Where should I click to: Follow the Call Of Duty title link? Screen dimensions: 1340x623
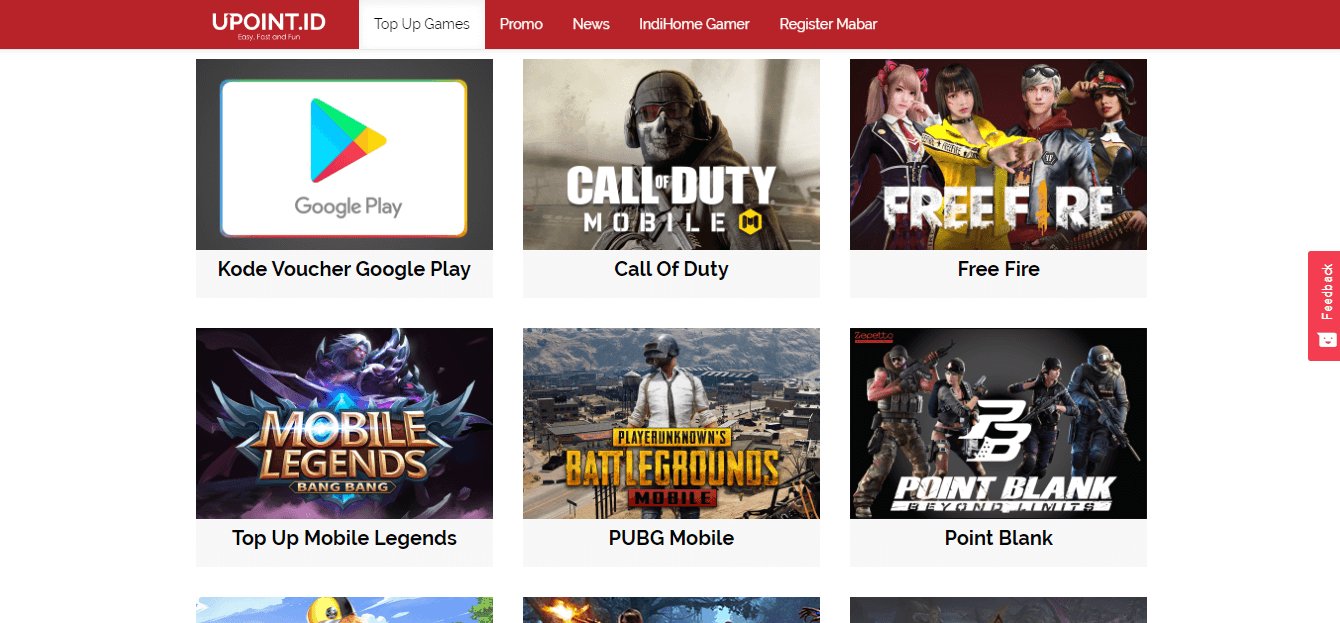pos(671,269)
